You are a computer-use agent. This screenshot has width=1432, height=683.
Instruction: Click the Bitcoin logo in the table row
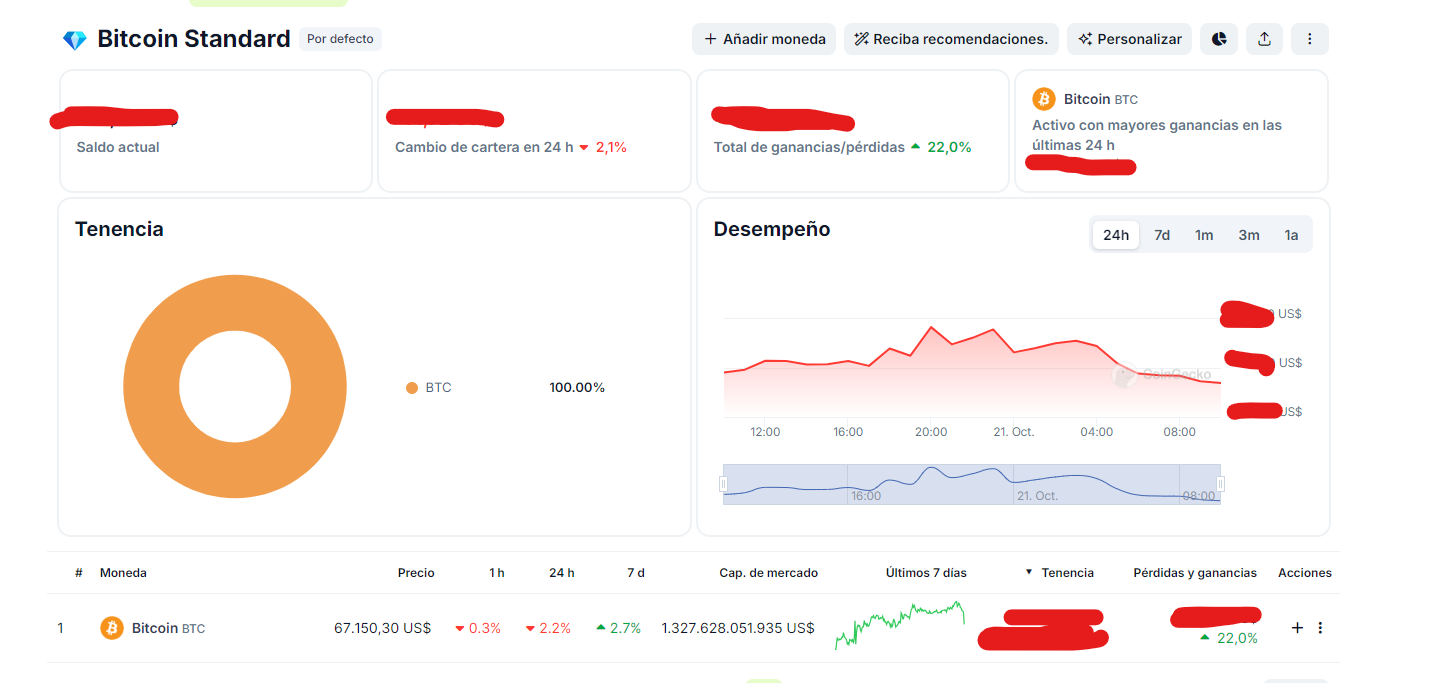pyautogui.click(x=112, y=628)
